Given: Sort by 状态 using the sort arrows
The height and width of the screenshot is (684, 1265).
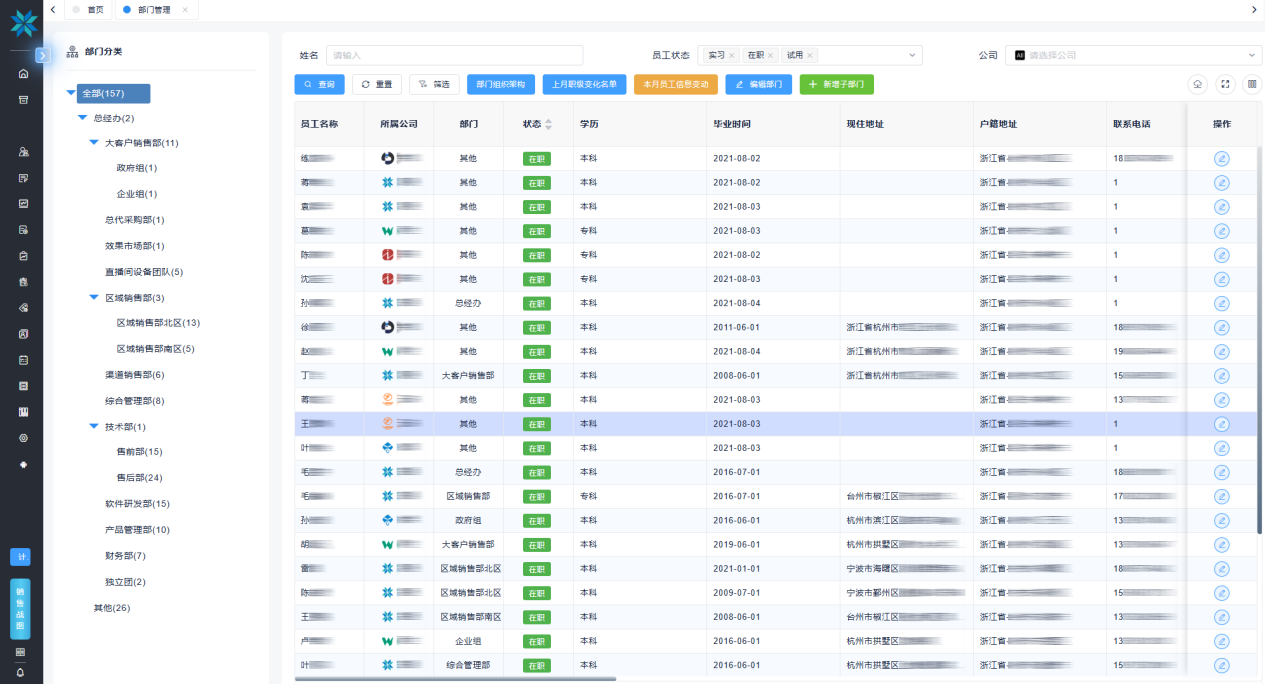Looking at the screenshot, I should pyautogui.click(x=548, y=124).
